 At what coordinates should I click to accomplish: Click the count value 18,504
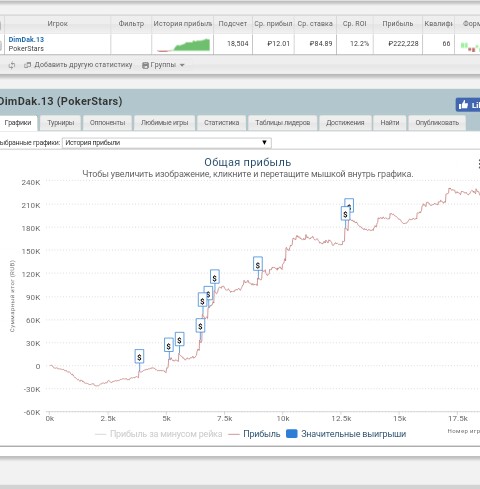point(238,44)
